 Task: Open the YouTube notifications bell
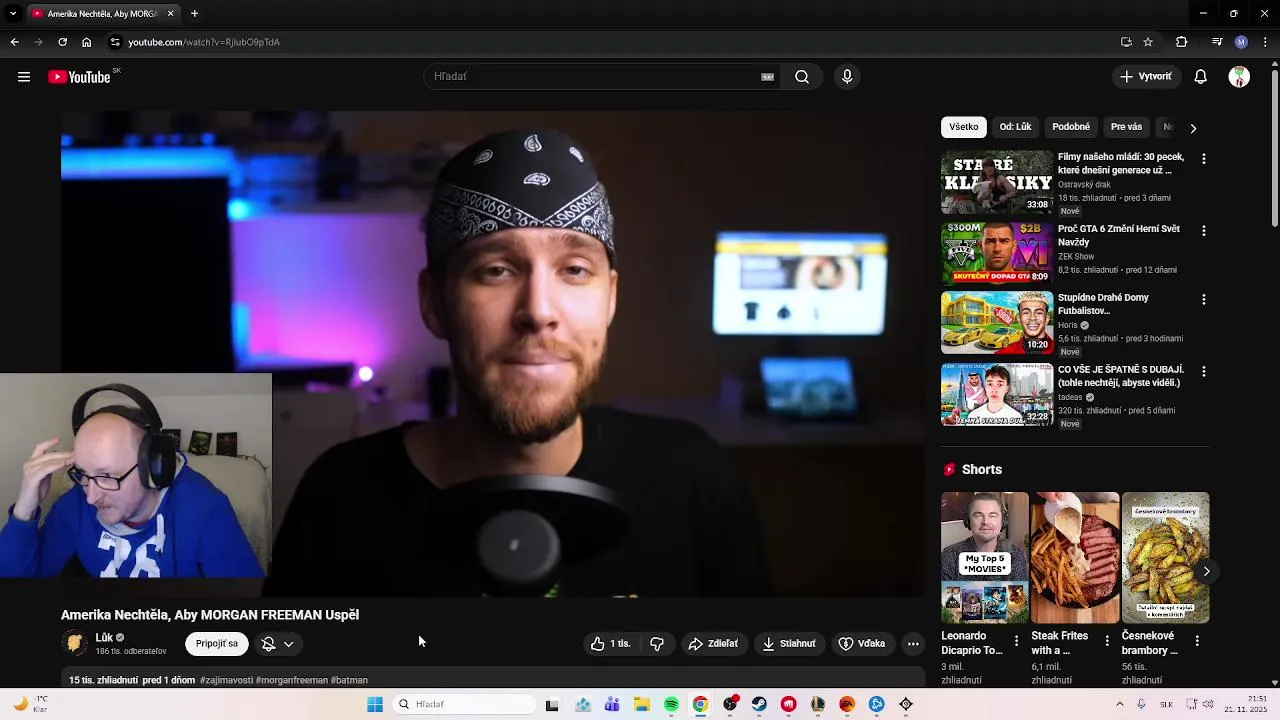[x=1201, y=77]
